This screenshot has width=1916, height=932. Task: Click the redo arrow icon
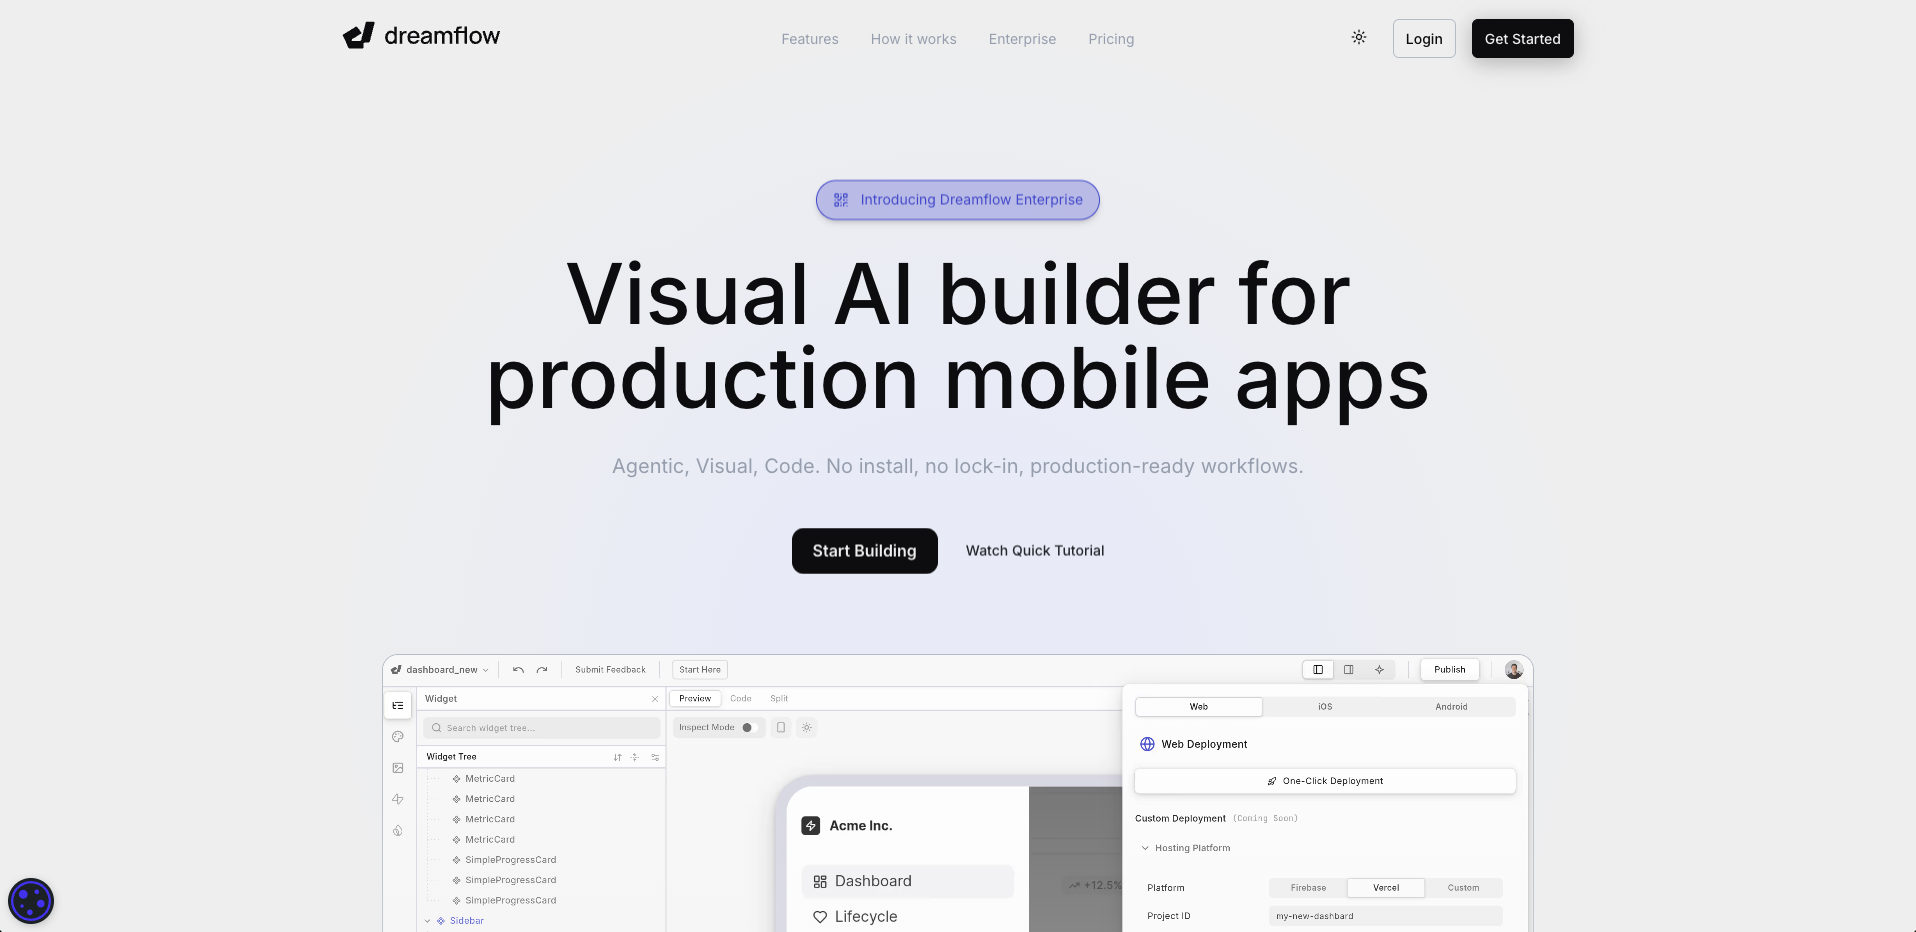pos(542,670)
